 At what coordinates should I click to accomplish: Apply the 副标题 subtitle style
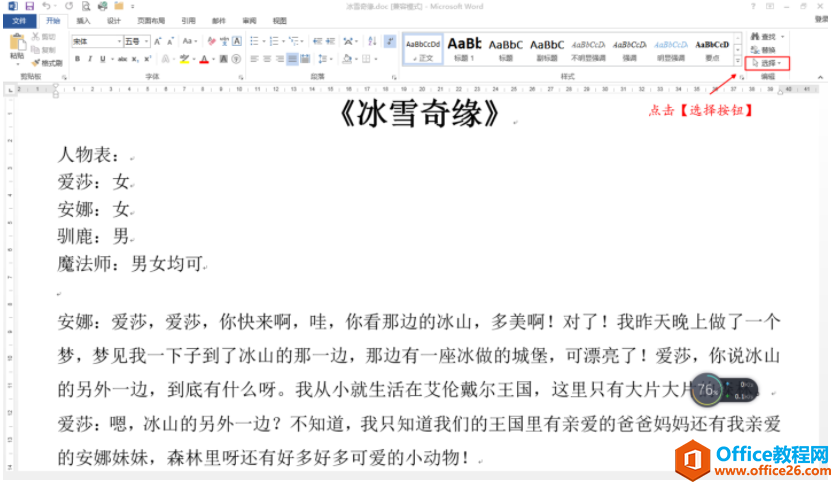547,49
